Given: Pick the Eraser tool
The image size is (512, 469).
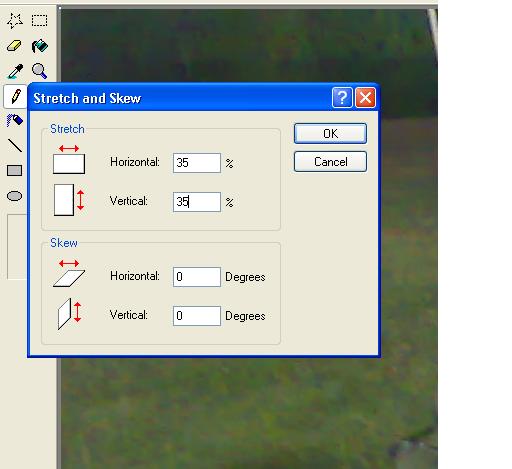Looking at the screenshot, I should point(15,46).
